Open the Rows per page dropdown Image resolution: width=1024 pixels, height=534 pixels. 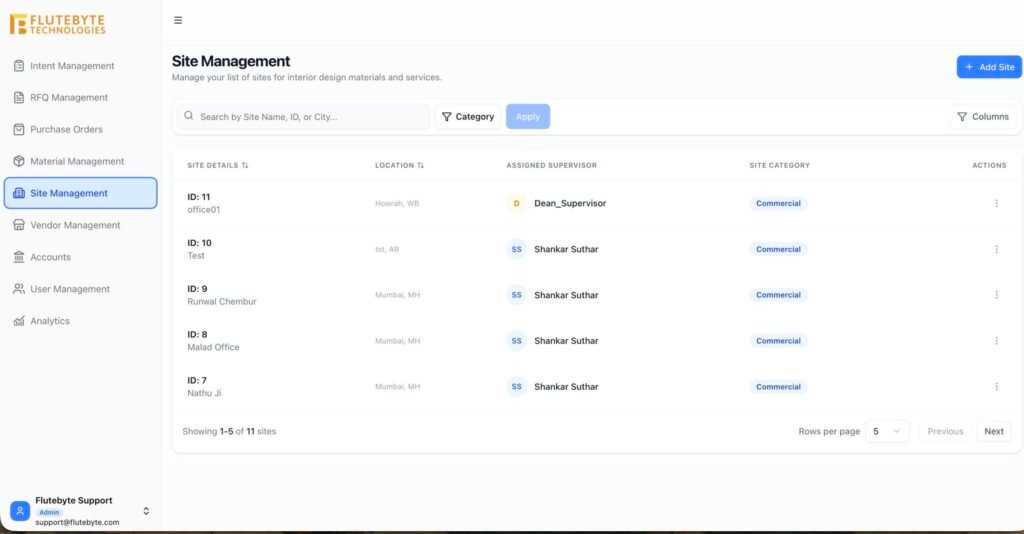tap(887, 432)
